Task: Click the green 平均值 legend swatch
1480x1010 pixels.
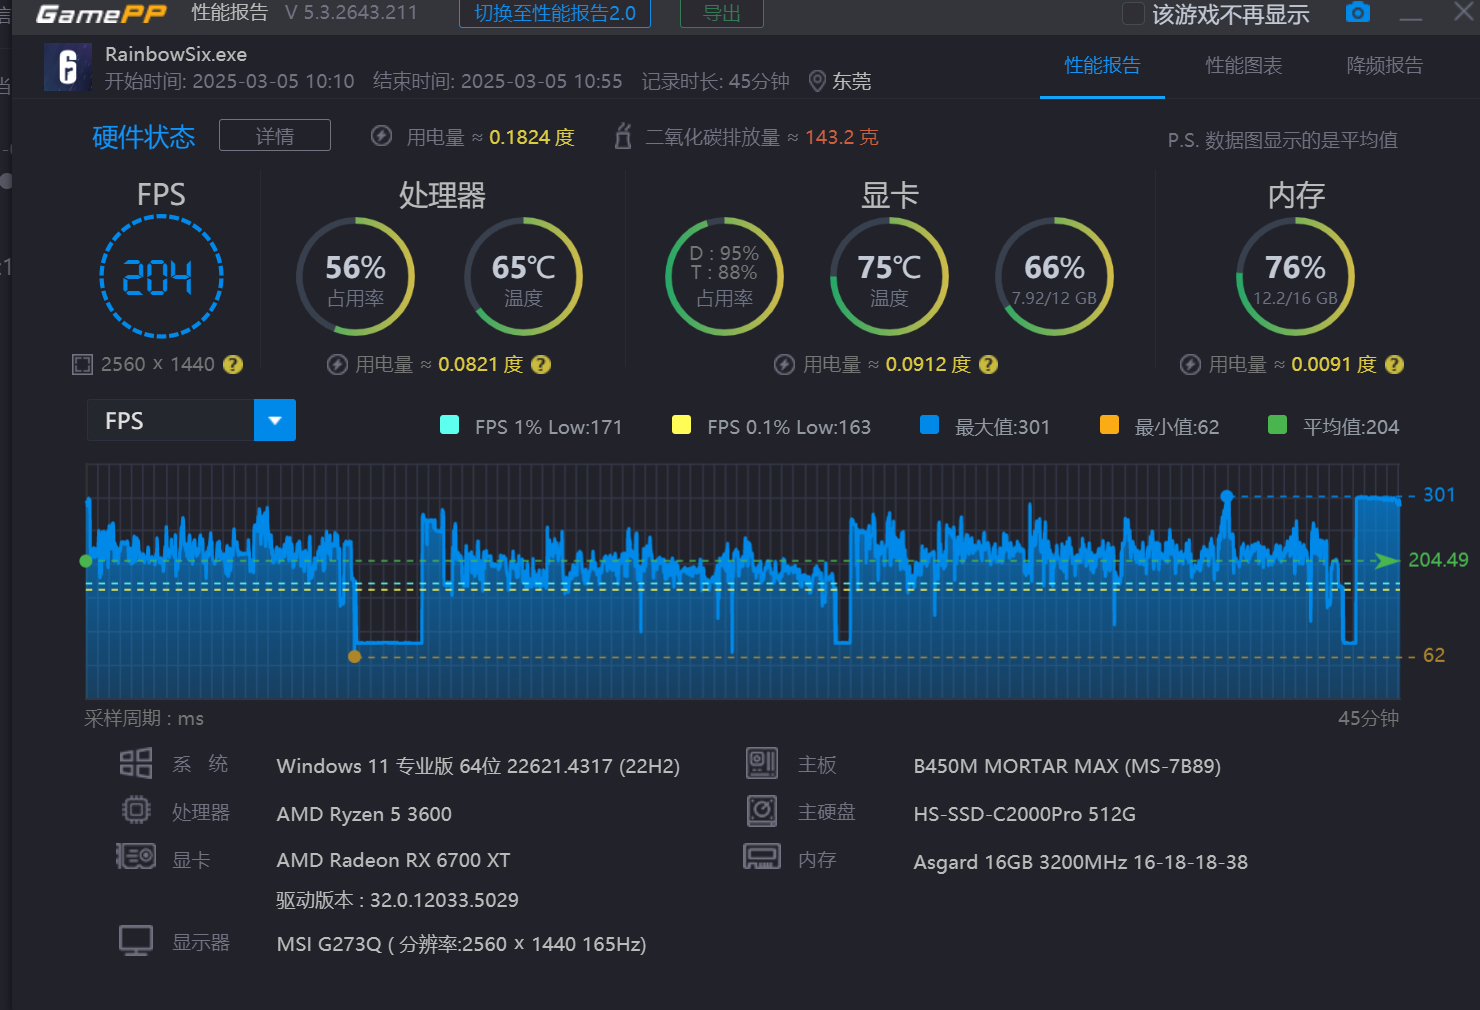Action: (x=1277, y=425)
